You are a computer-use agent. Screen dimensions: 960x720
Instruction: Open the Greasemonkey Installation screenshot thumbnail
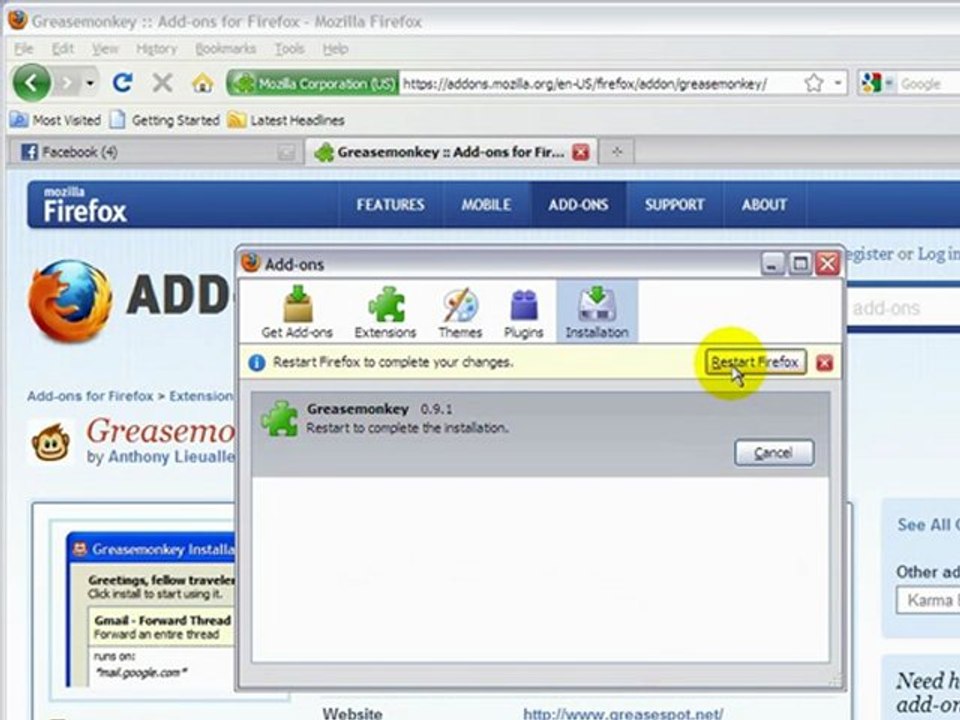[x=151, y=610]
